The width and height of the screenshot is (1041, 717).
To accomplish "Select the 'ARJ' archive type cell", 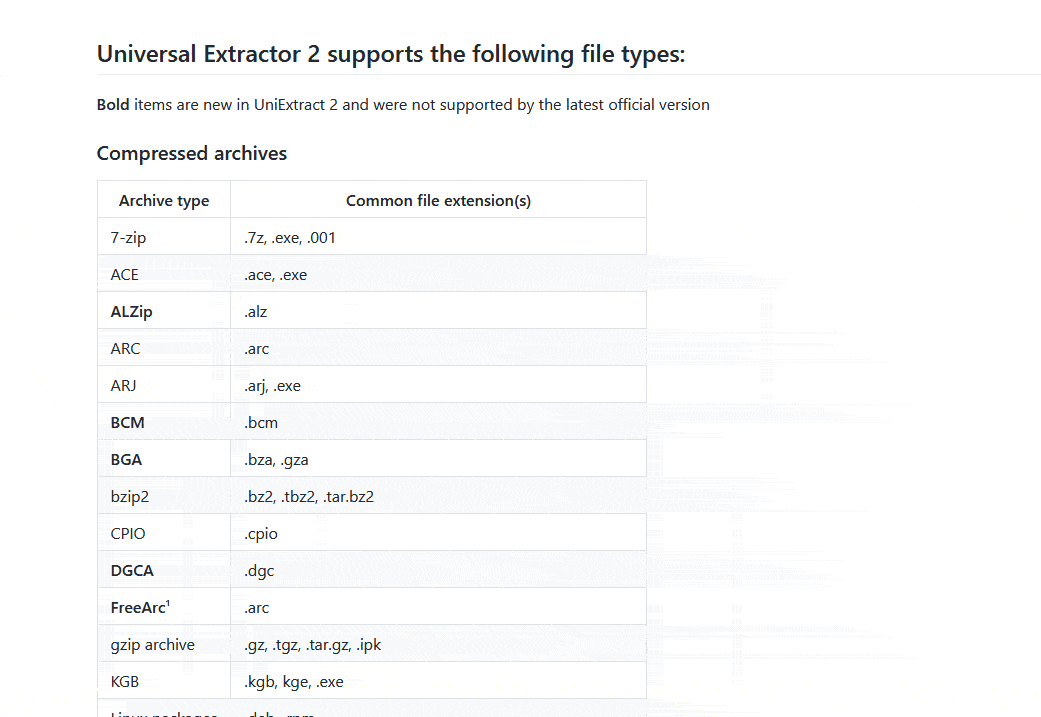I will (164, 385).
